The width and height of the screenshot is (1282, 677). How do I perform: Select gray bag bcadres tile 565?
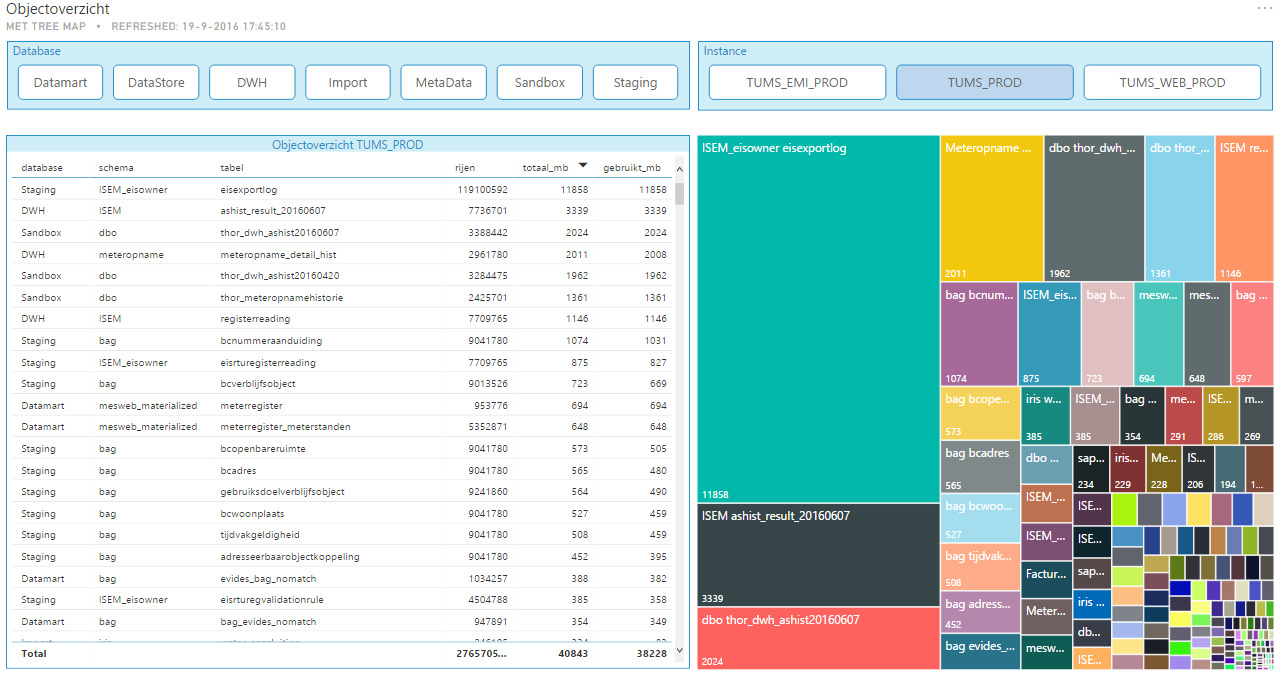pyautogui.click(x=981, y=467)
